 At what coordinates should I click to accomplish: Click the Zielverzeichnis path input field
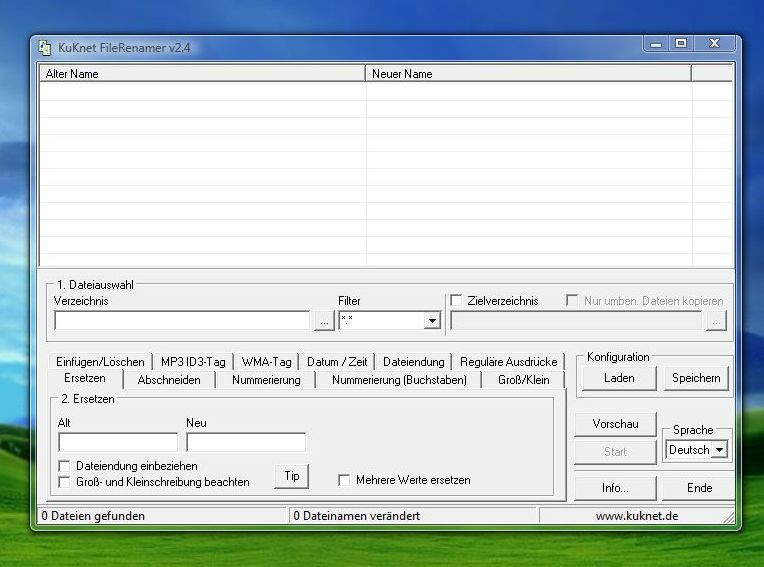(x=576, y=321)
